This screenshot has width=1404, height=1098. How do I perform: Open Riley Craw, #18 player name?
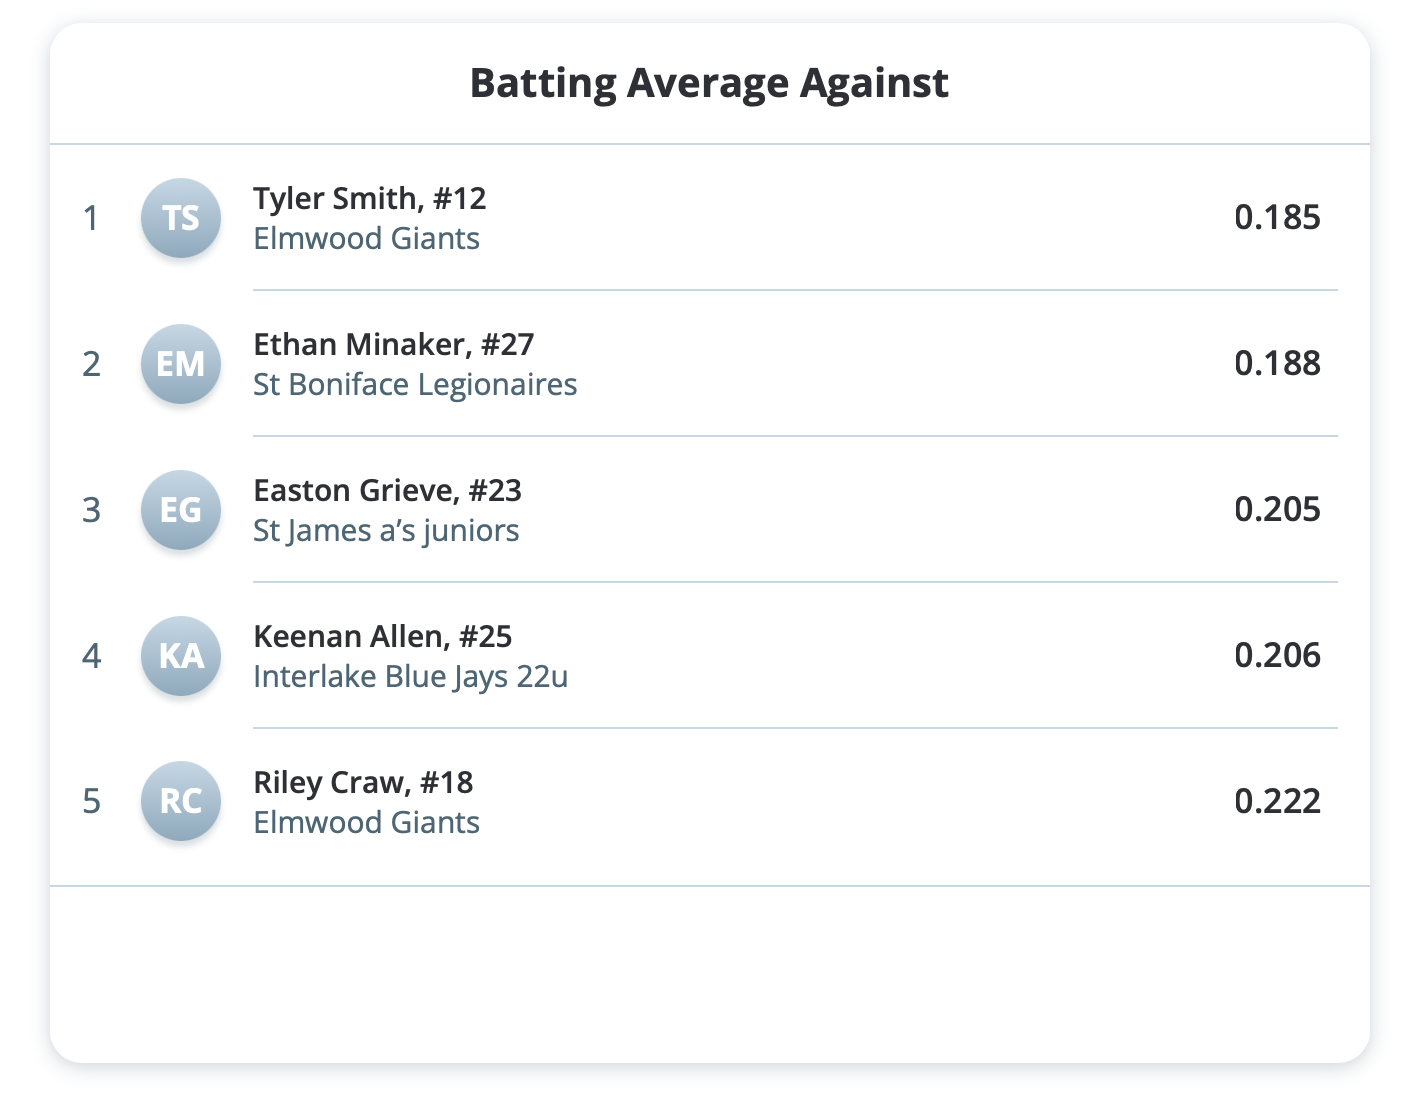coord(363,782)
